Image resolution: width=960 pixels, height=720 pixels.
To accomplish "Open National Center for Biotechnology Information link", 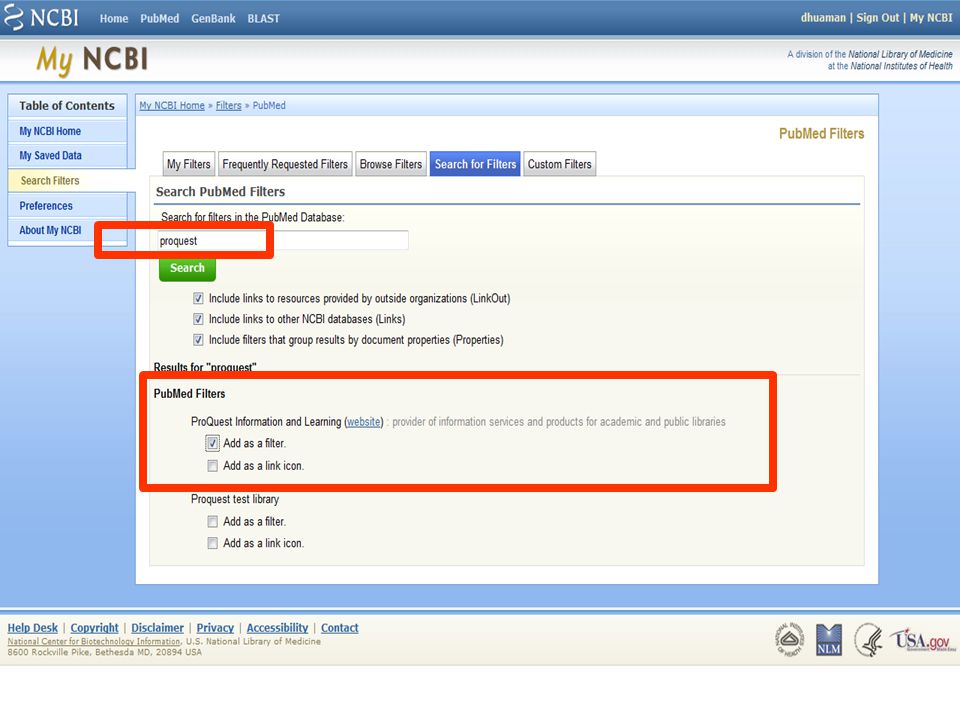I will point(94,641).
